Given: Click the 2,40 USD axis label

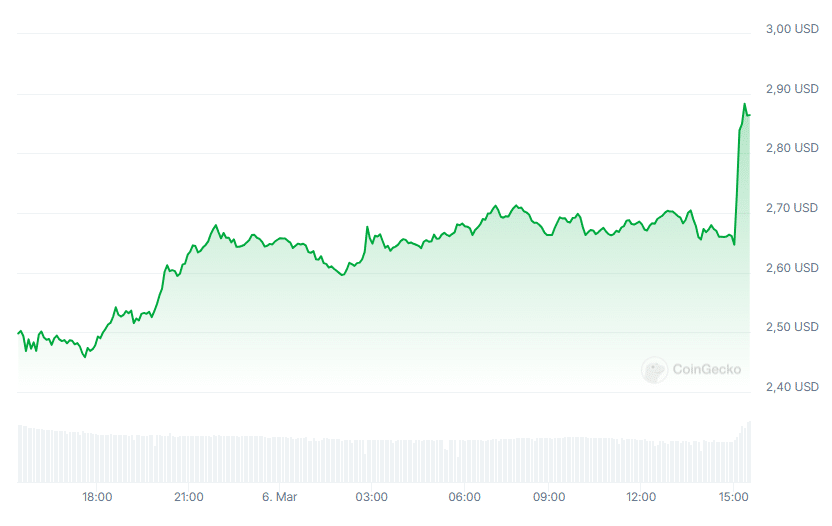Looking at the screenshot, I should [792, 387].
